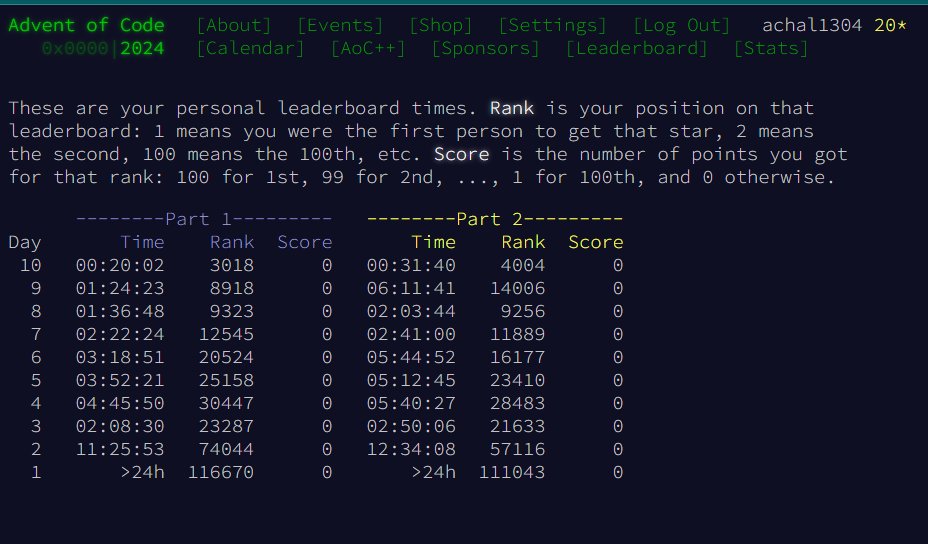Click the time 02:50:06
The width and height of the screenshot is (928, 544).
(411, 427)
